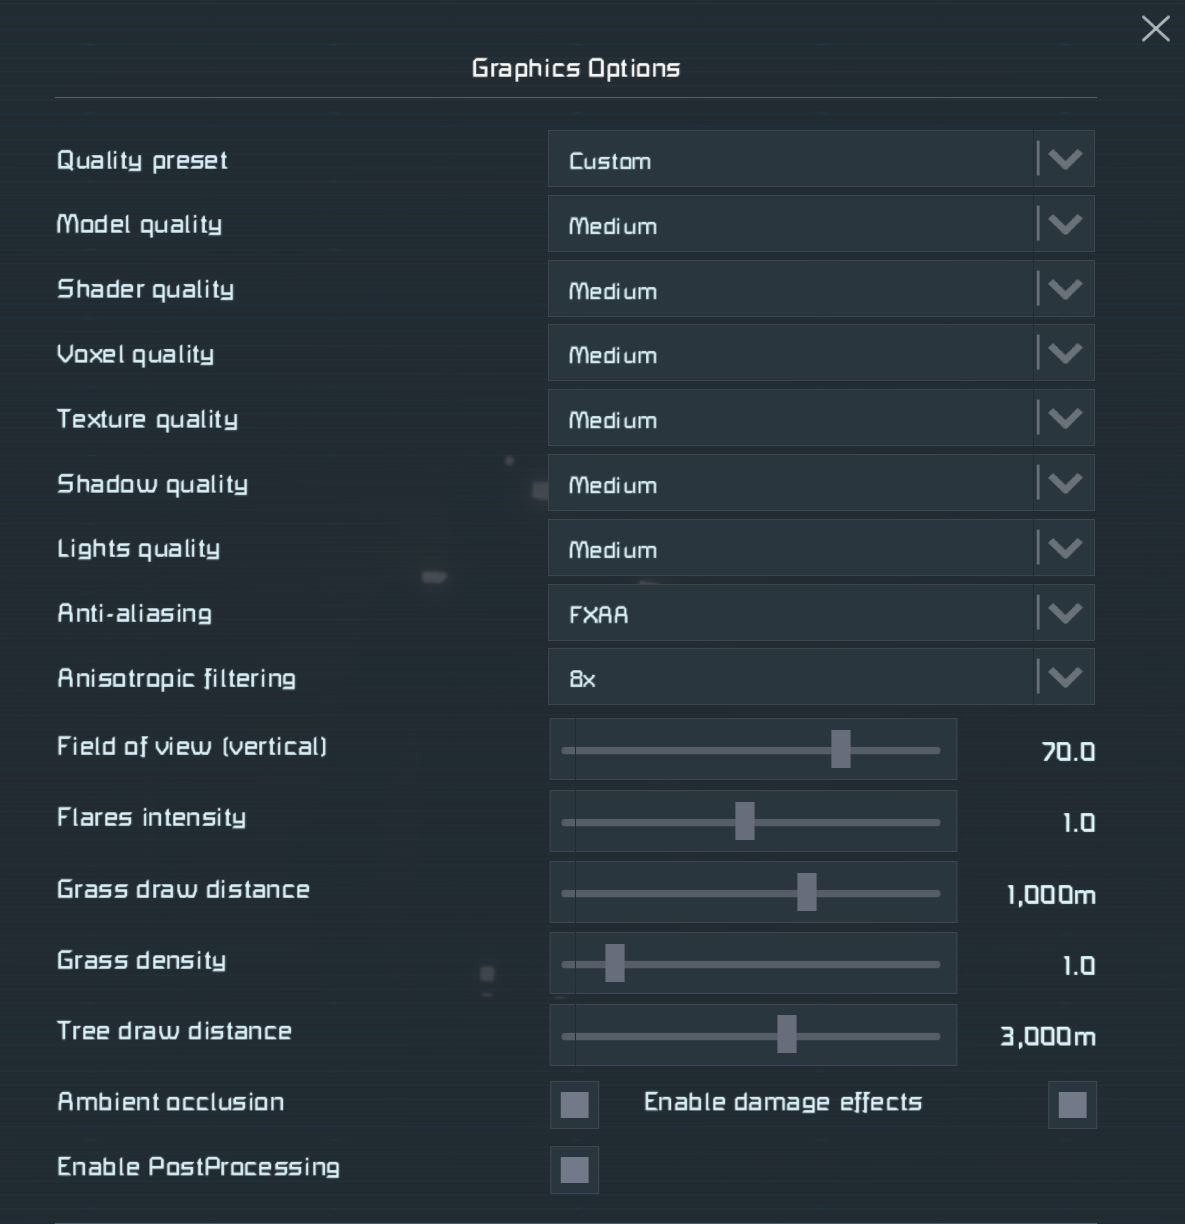The image size is (1185, 1224).
Task: Open the Shader quality dropdown
Action: (820, 290)
